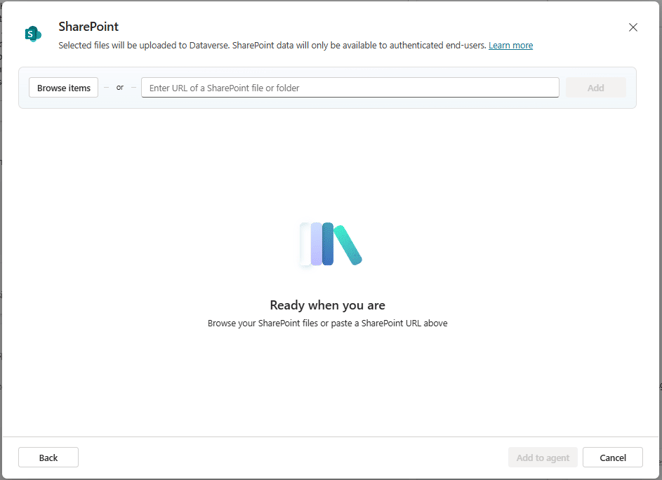The height and width of the screenshot is (480, 662).
Task: Click the SharePoint dialog title text
Action: click(x=88, y=27)
